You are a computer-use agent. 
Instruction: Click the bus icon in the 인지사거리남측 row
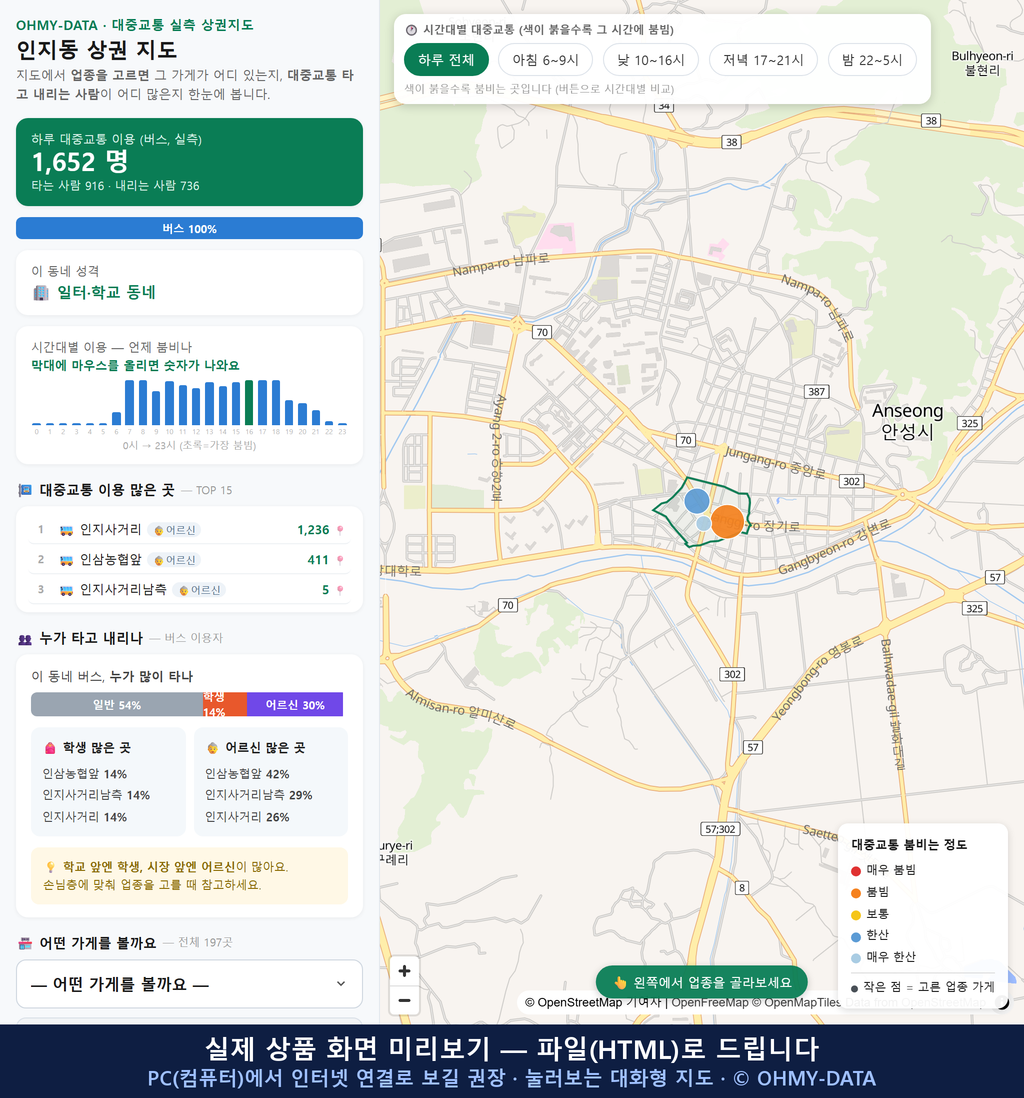66,590
